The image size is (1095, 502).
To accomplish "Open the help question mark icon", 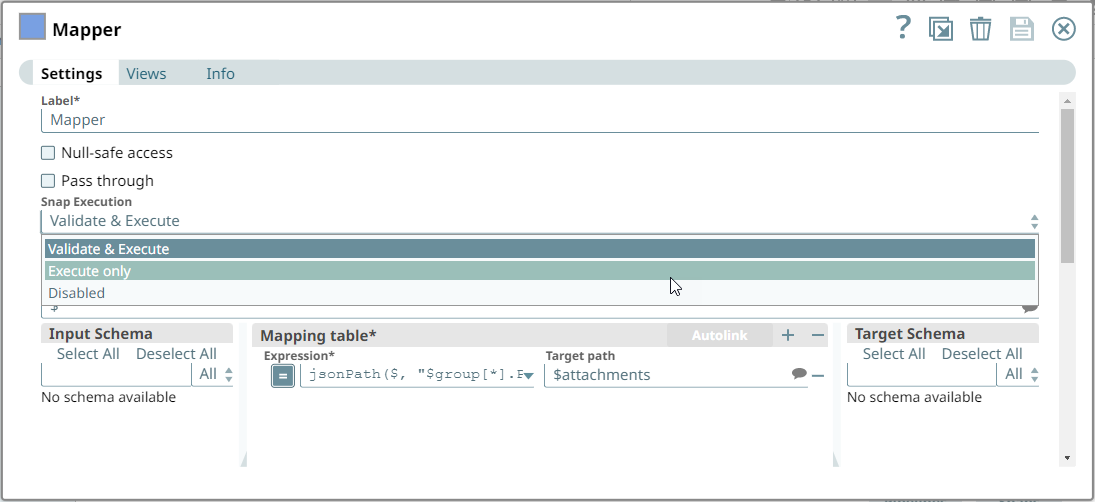I will (903, 28).
